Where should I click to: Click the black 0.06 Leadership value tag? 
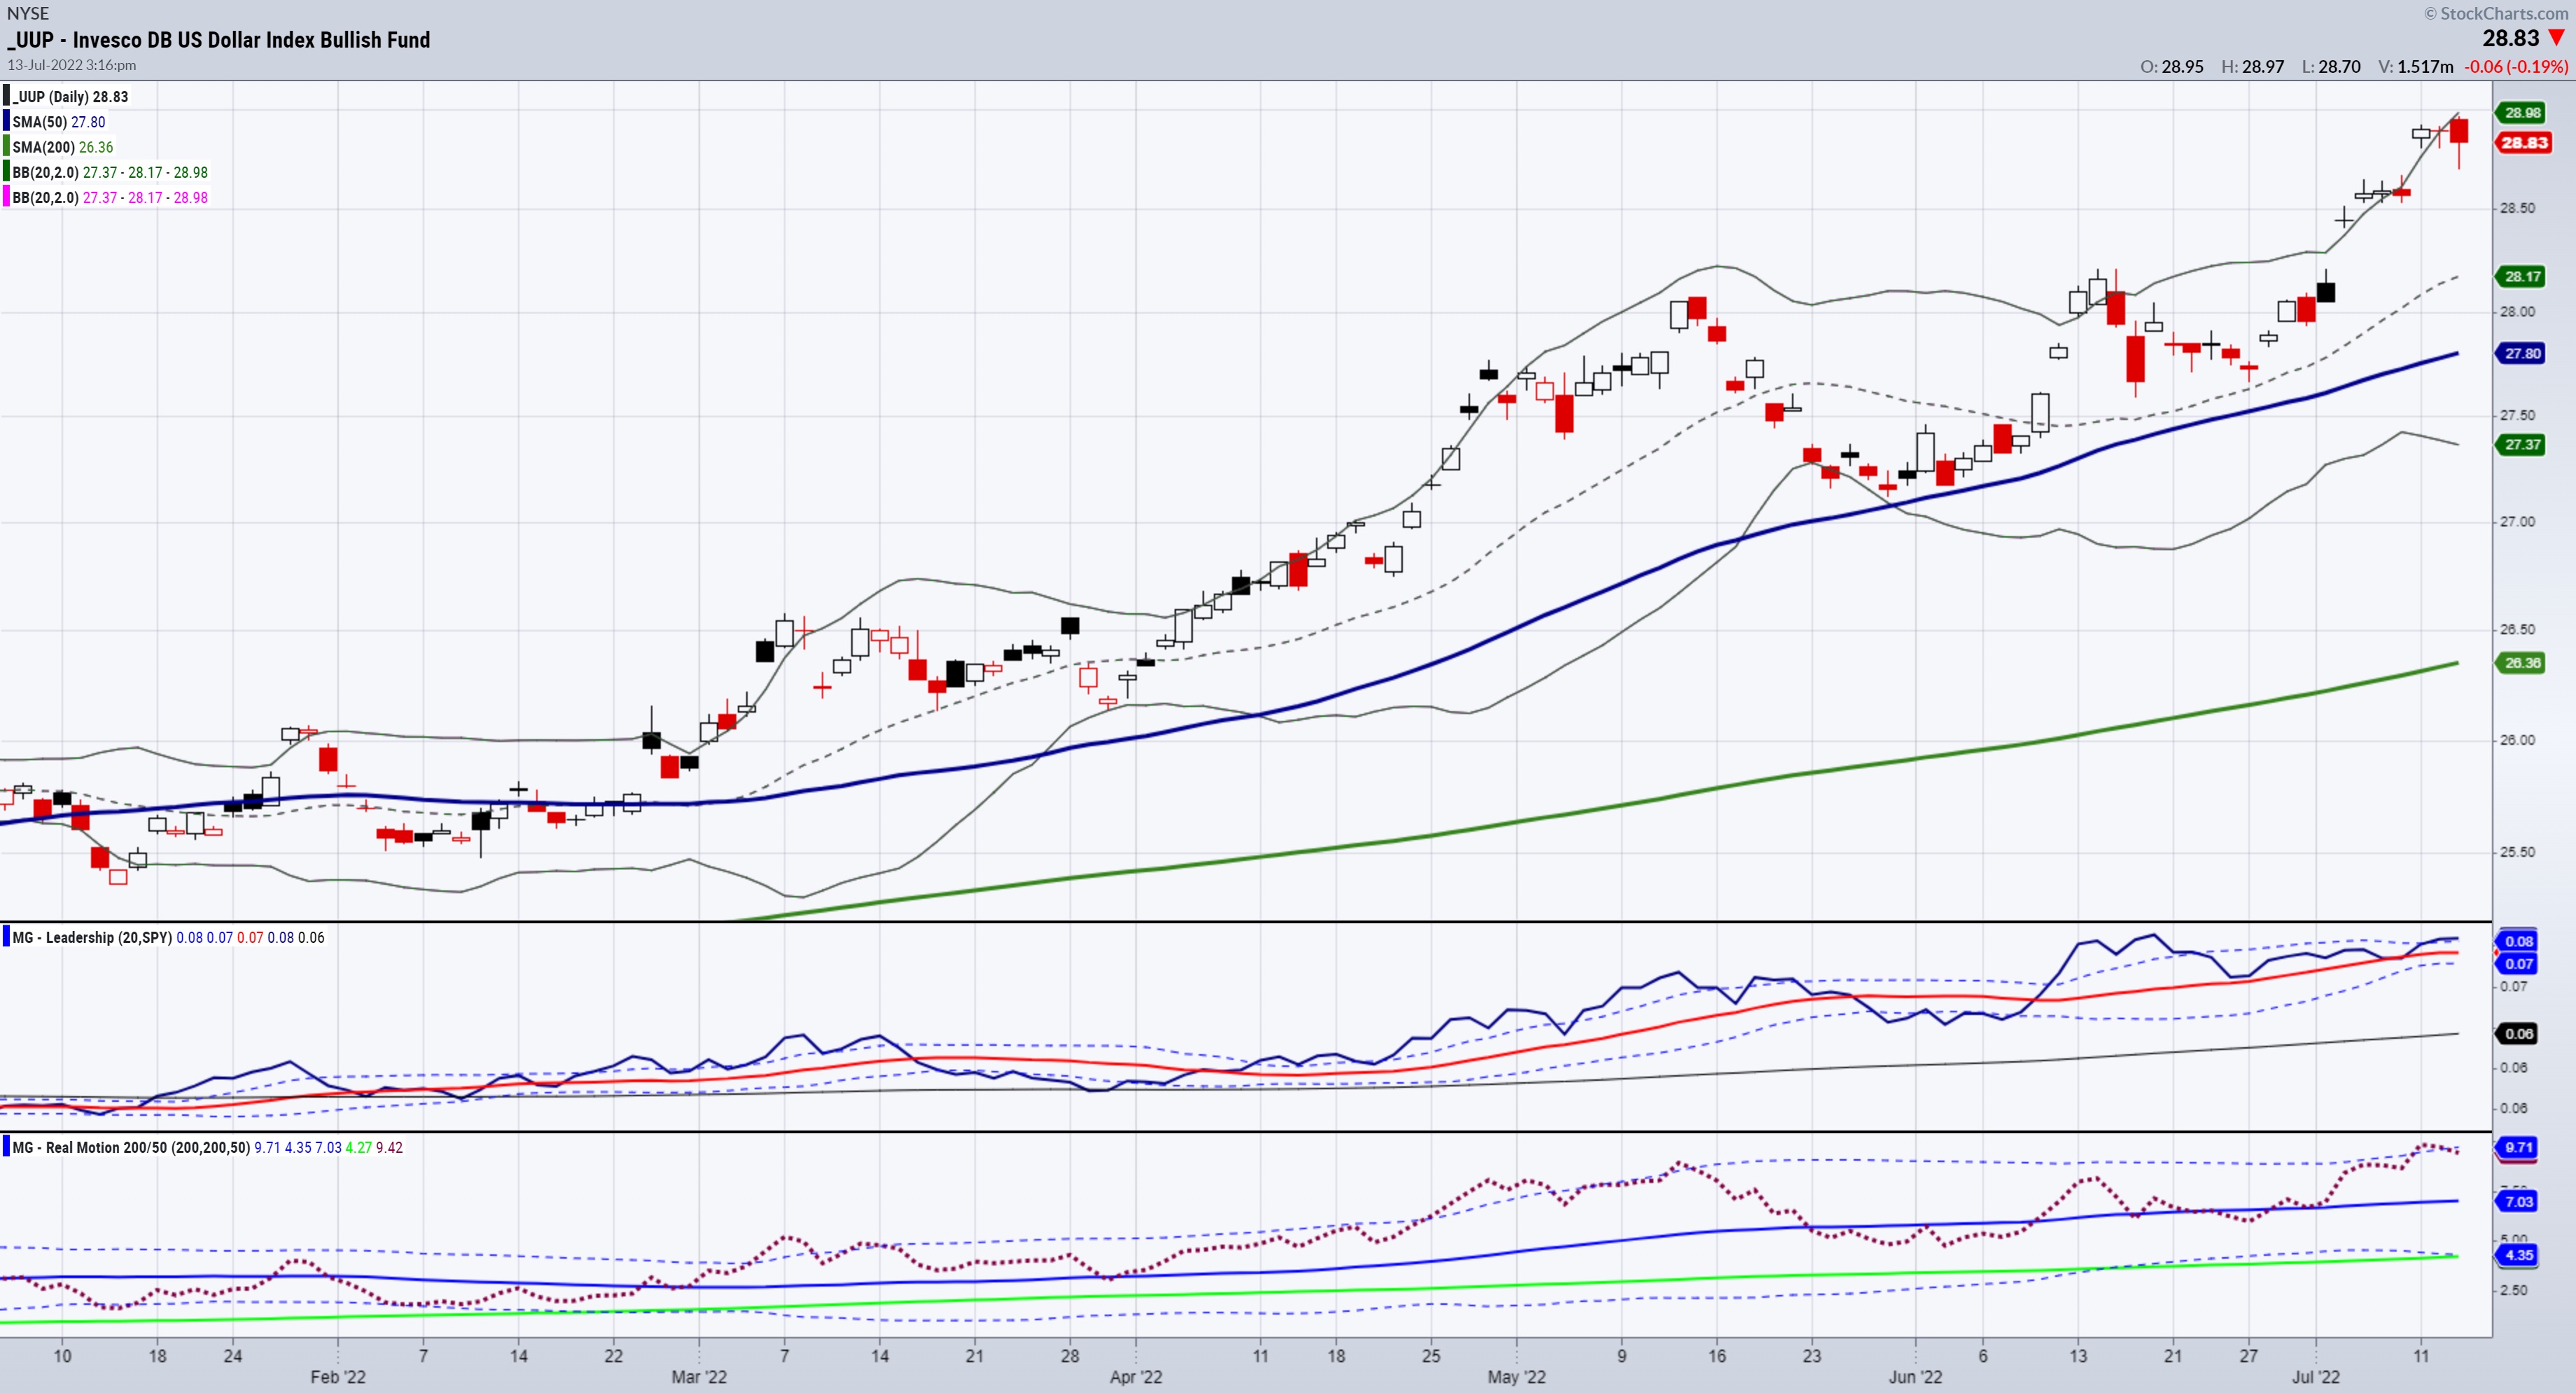(2518, 1034)
